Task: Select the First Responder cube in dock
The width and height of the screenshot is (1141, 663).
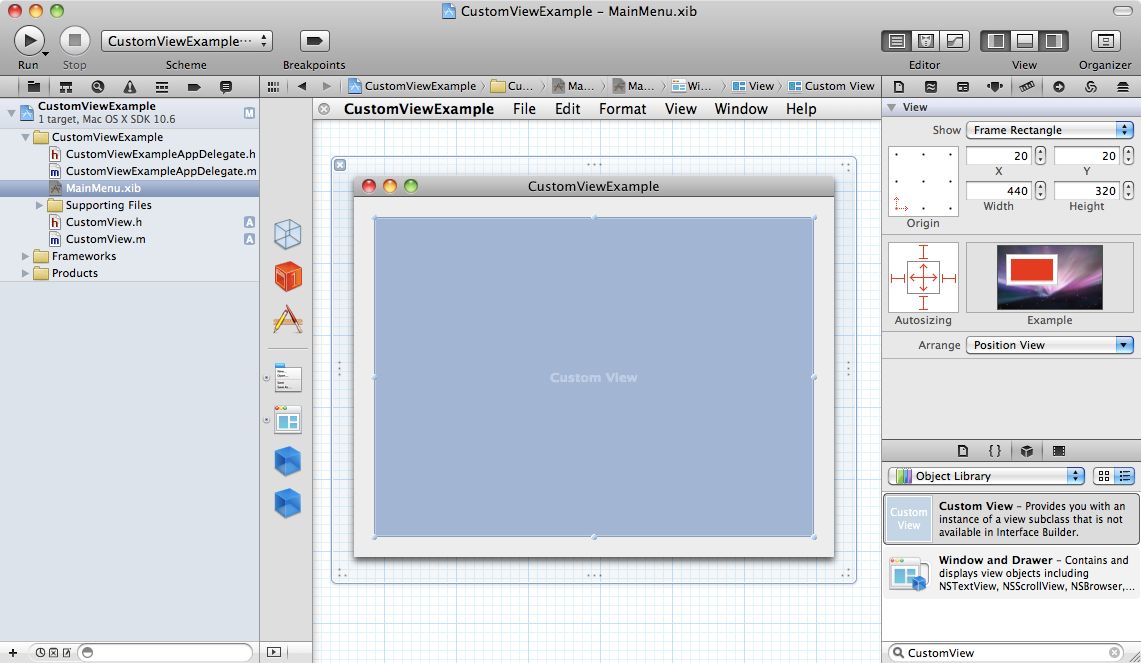Action: pyautogui.click(x=288, y=277)
